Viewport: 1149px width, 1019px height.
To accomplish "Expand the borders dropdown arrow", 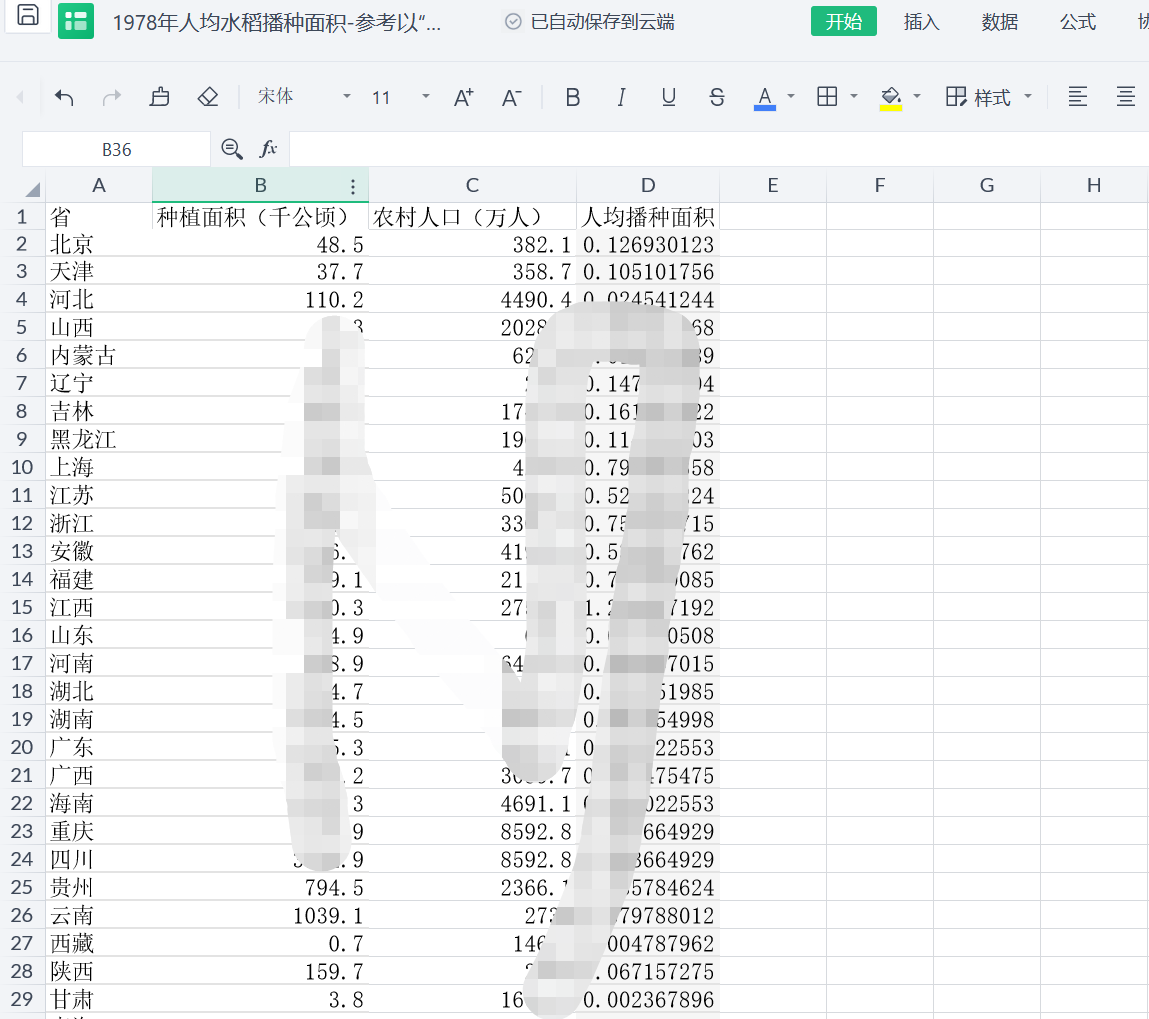I will [x=854, y=97].
